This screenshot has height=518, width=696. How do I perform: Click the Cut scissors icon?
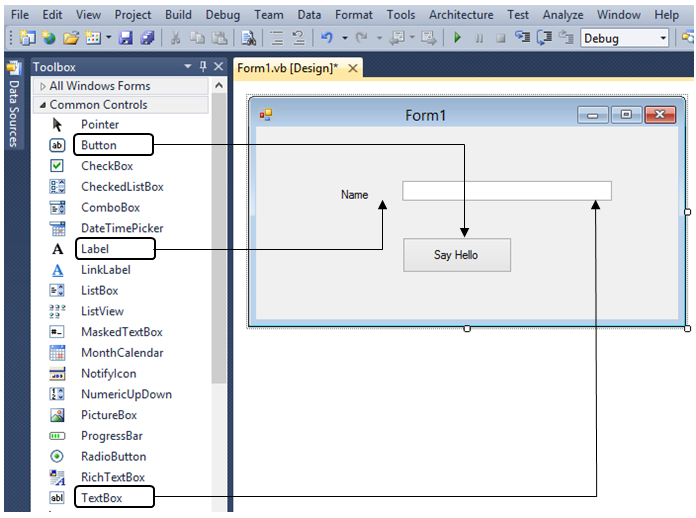[175, 38]
